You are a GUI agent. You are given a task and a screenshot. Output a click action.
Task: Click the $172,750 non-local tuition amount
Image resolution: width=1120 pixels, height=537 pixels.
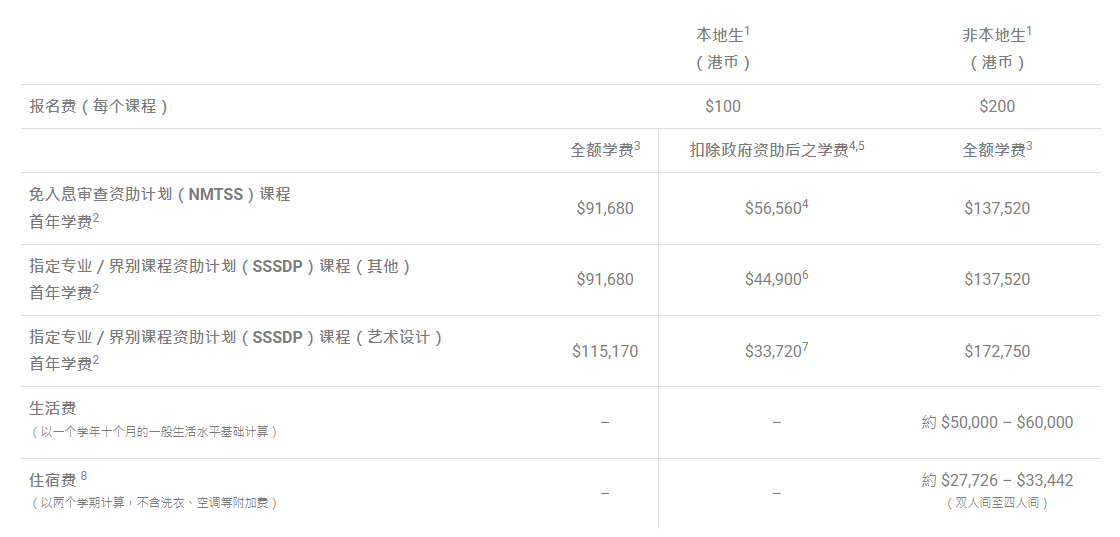coord(997,351)
